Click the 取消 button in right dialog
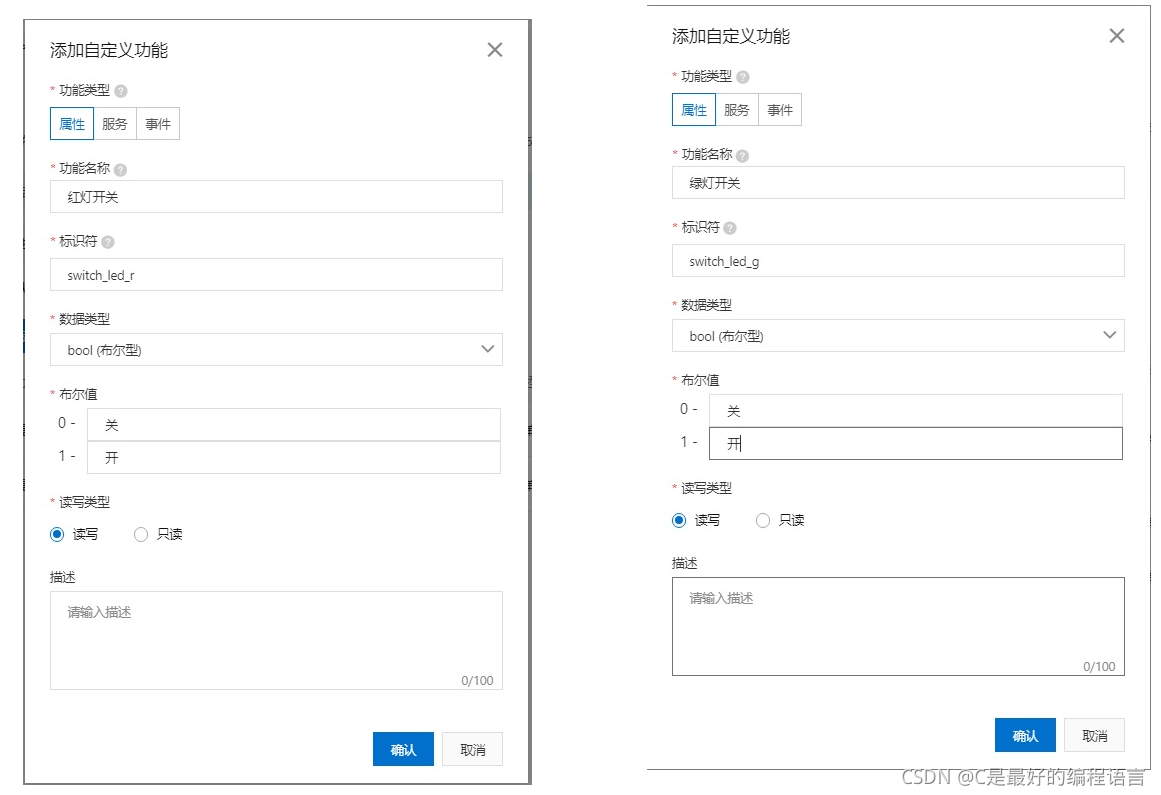Viewport: 1161px width, 795px height. (x=1094, y=734)
